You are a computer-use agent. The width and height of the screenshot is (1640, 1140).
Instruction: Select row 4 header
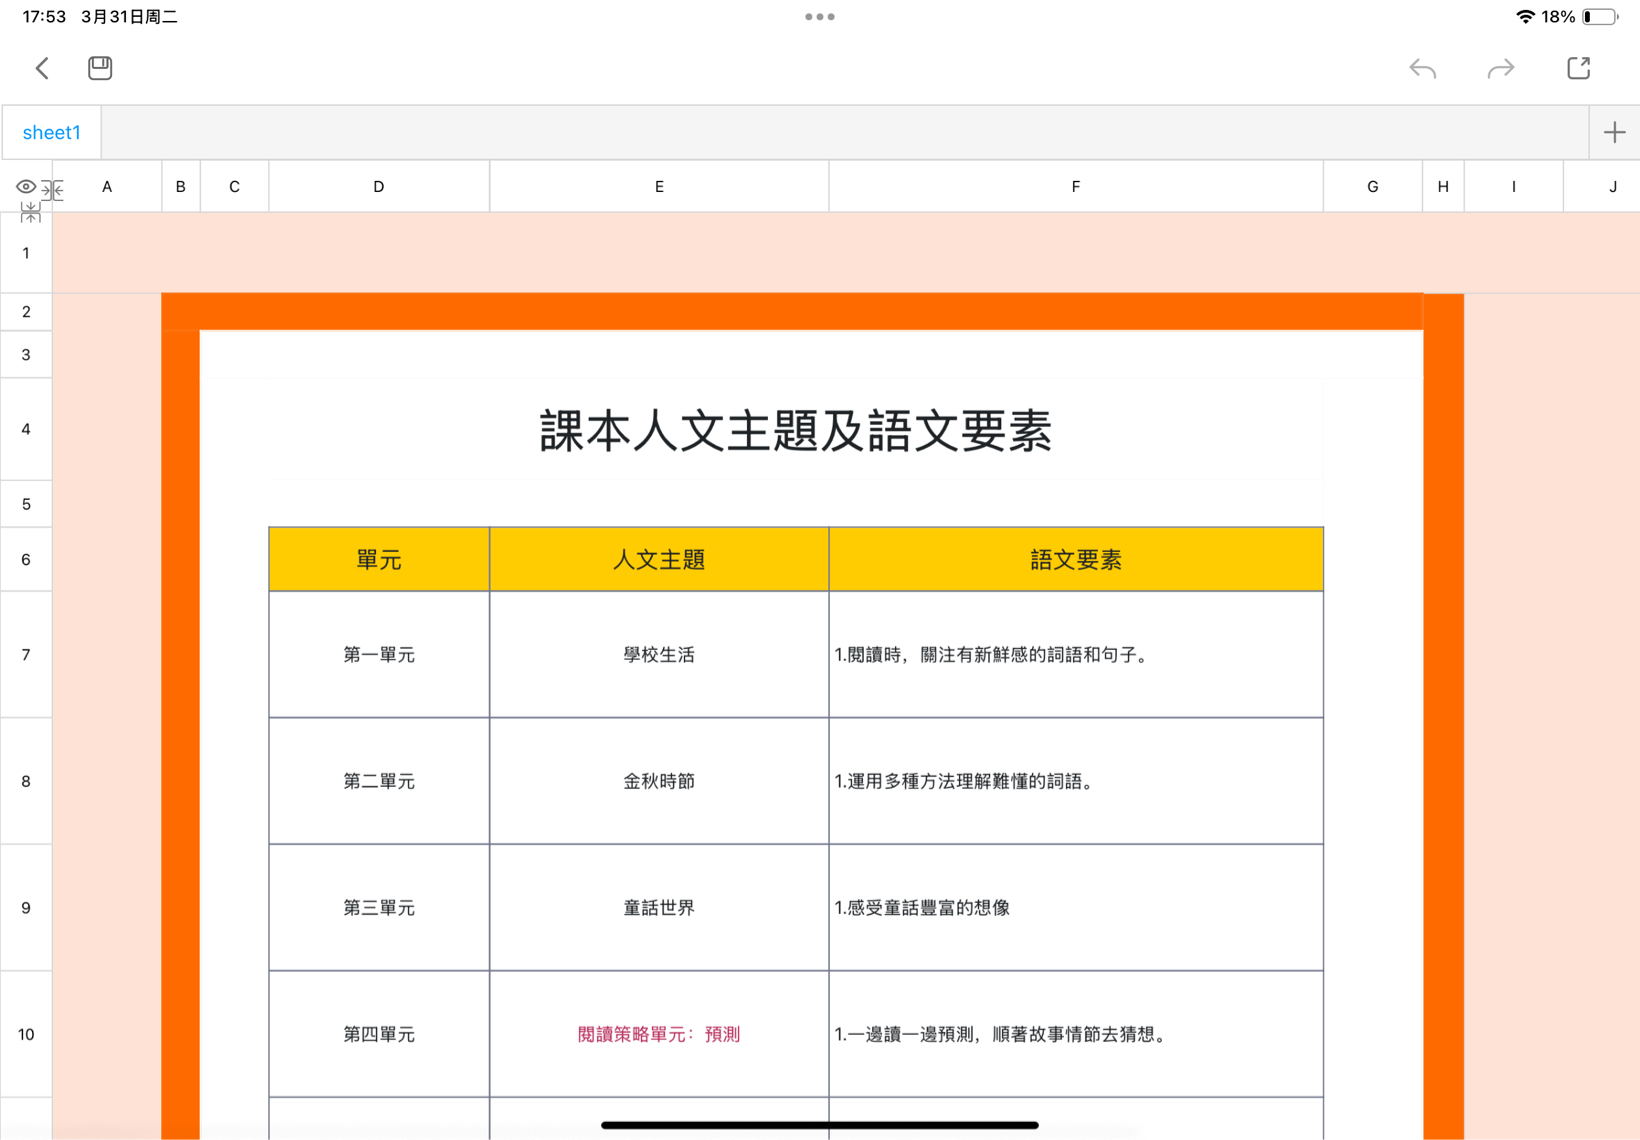(26, 429)
